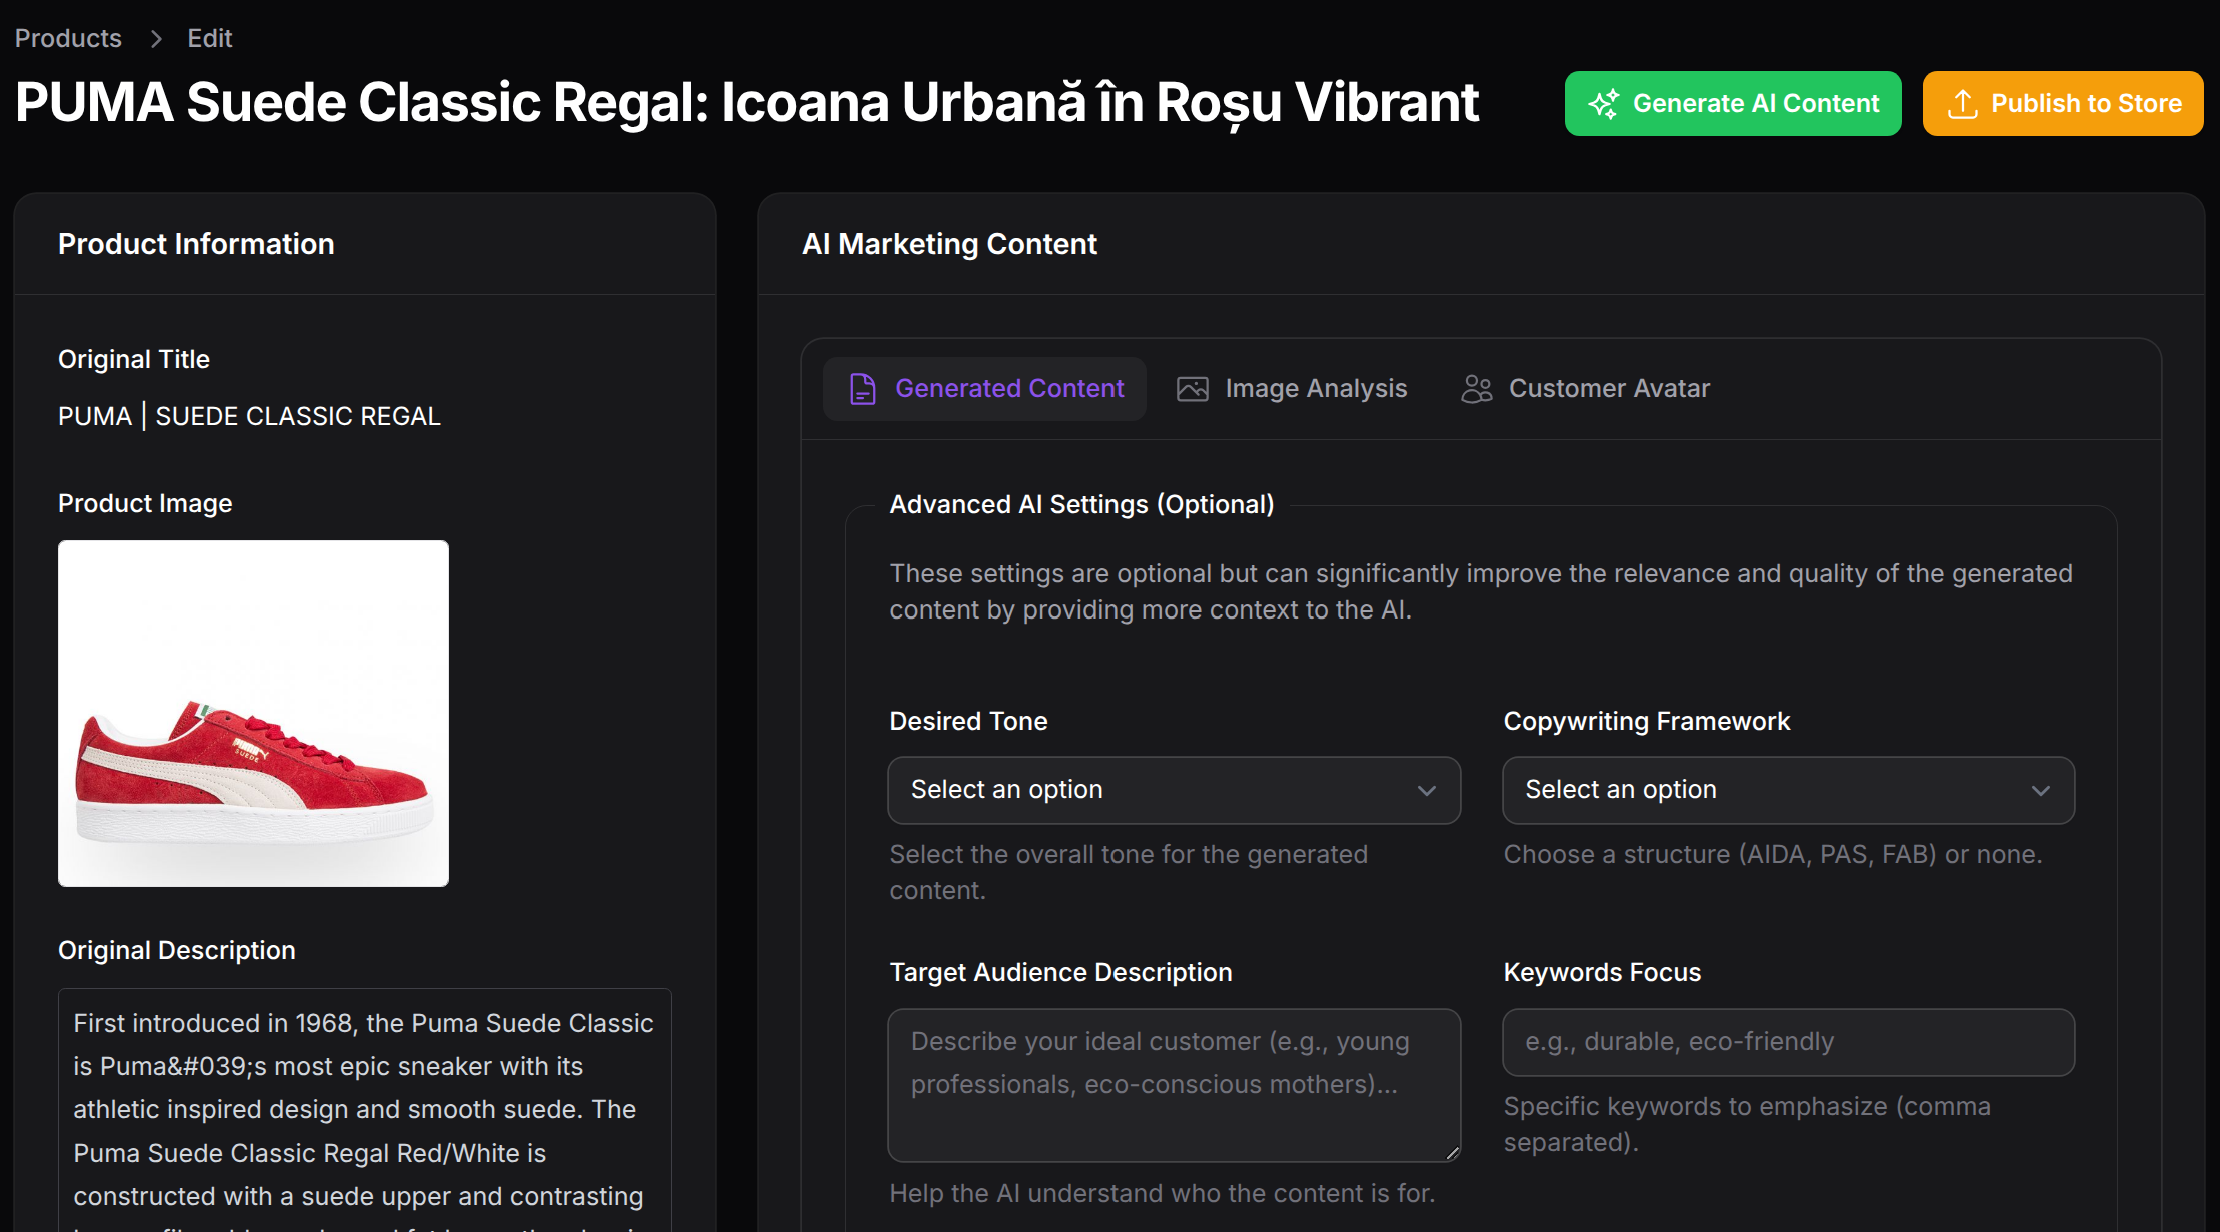Image resolution: width=2220 pixels, height=1232 pixels.
Task: Click inside the Original Description text box
Action: tap(364, 1110)
